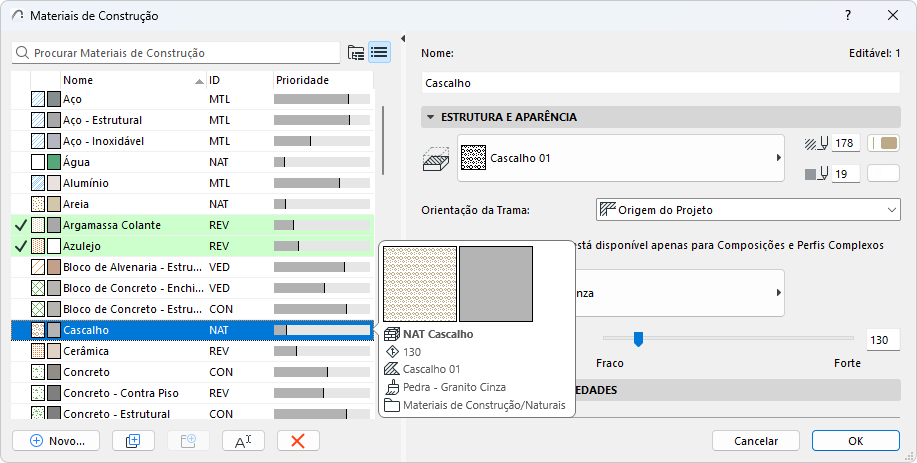Select Concreto - Contra Piso row
The image size is (917, 463).
pyautogui.click(x=192, y=393)
